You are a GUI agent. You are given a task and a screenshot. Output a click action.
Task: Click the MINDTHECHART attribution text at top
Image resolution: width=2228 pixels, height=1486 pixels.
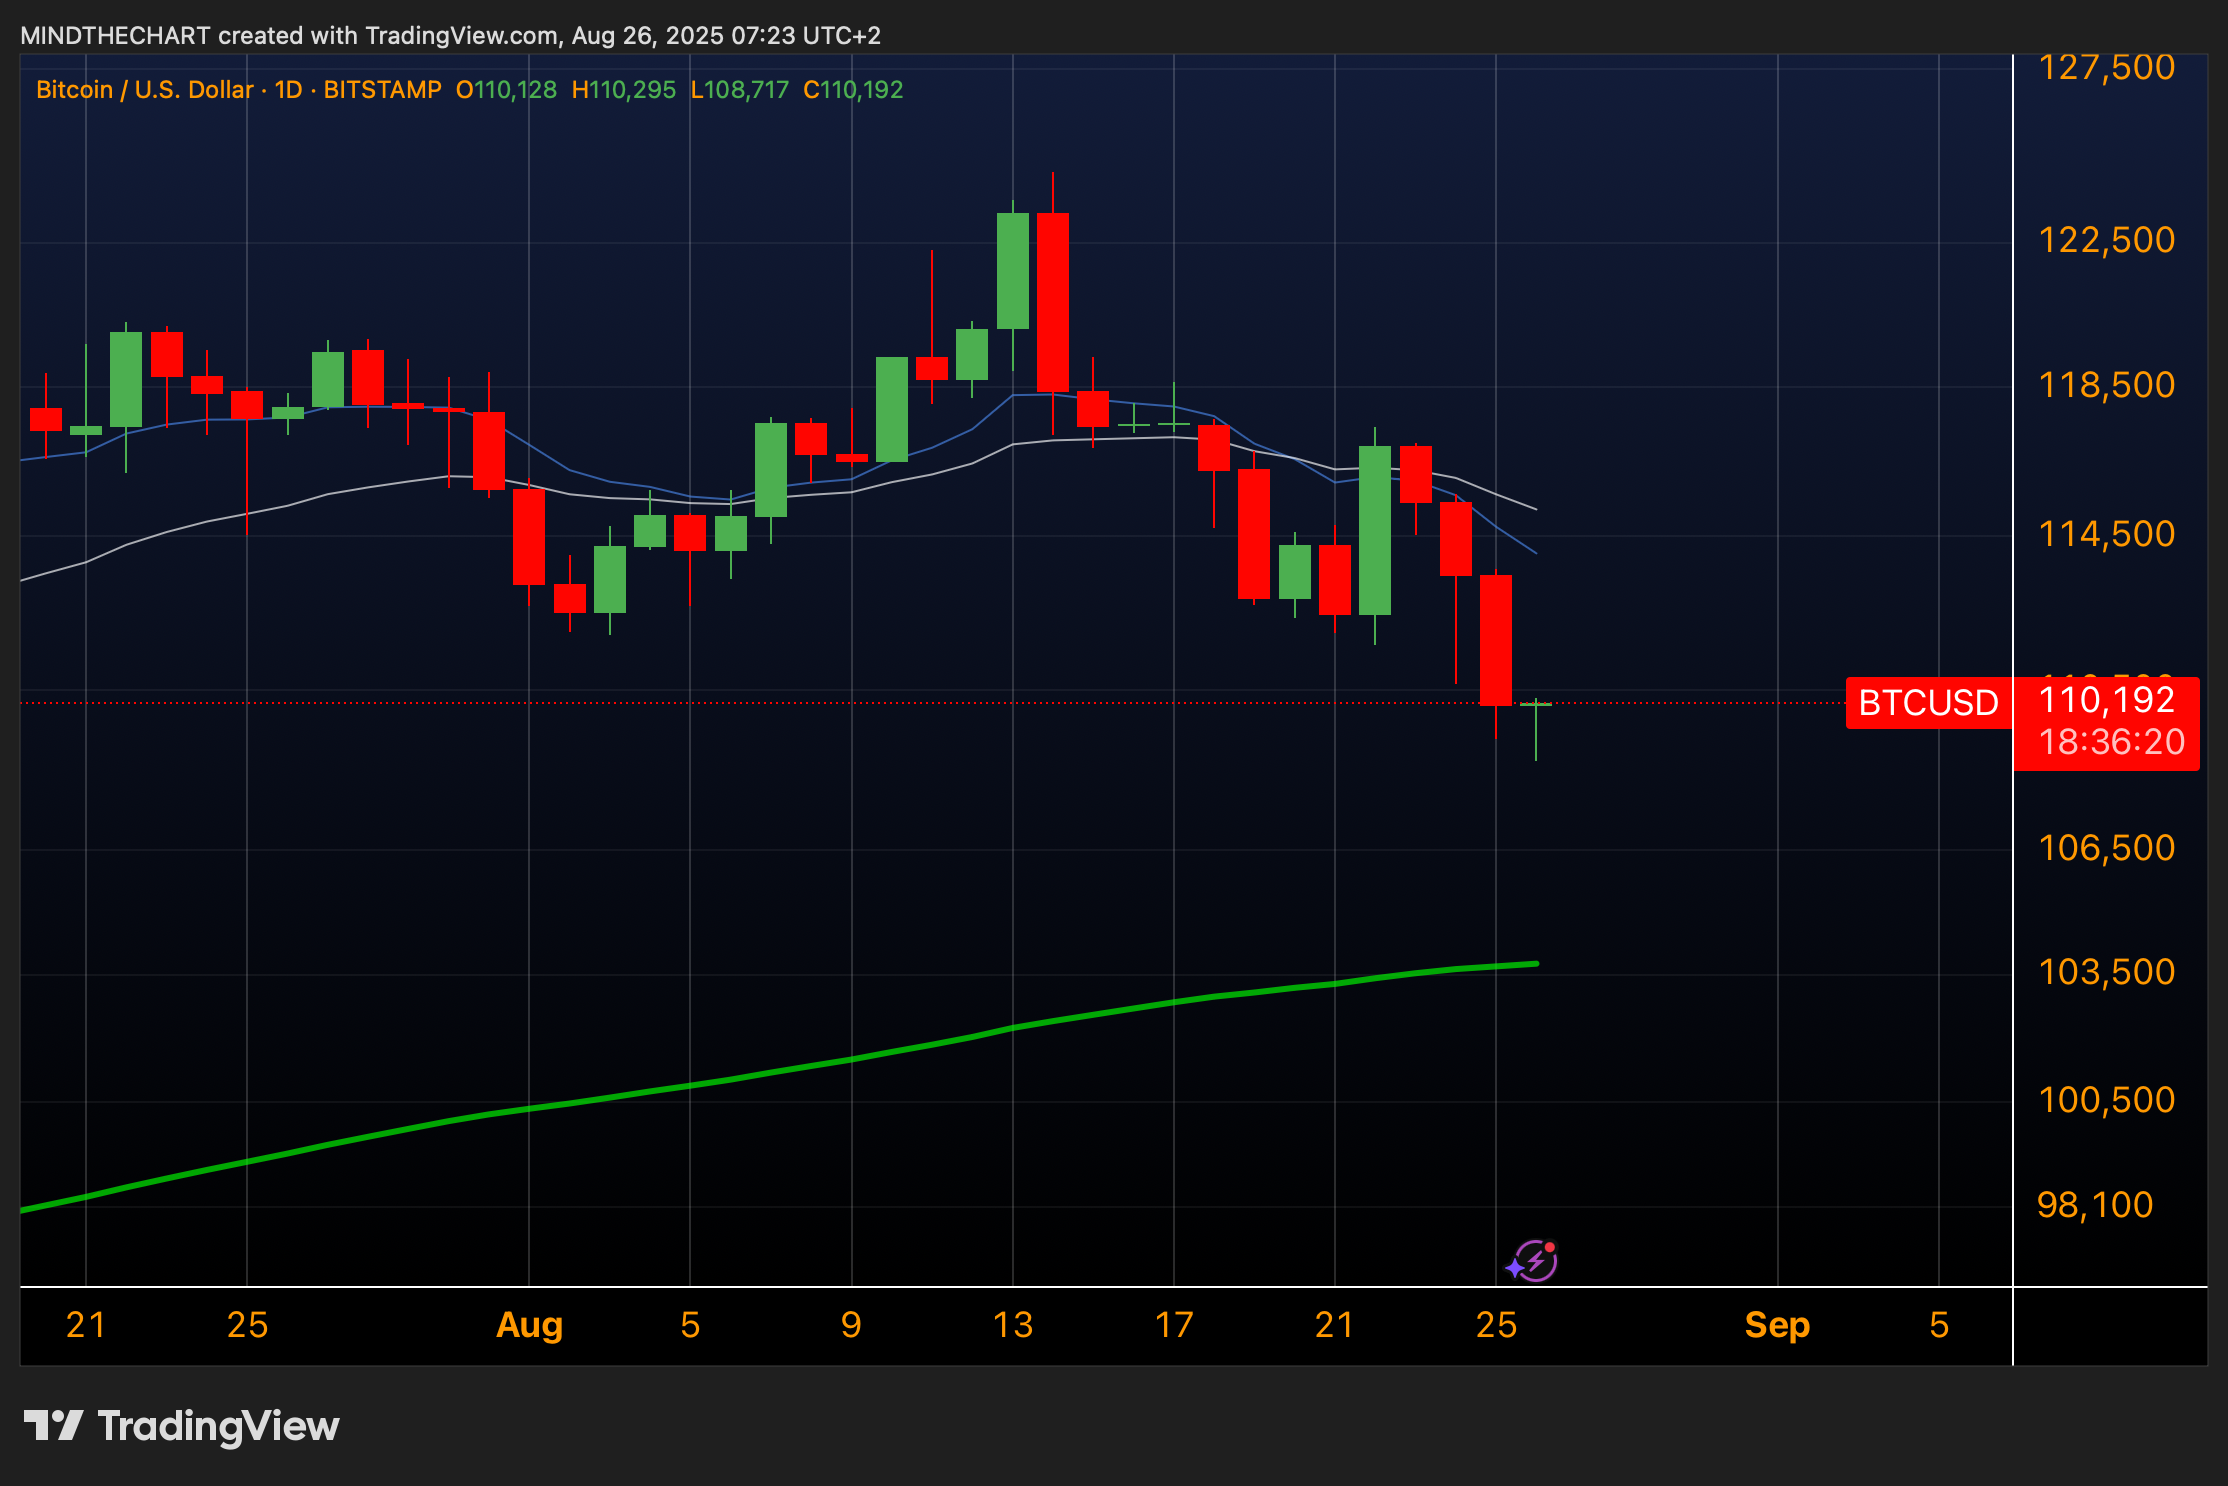pyautogui.click(x=115, y=36)
